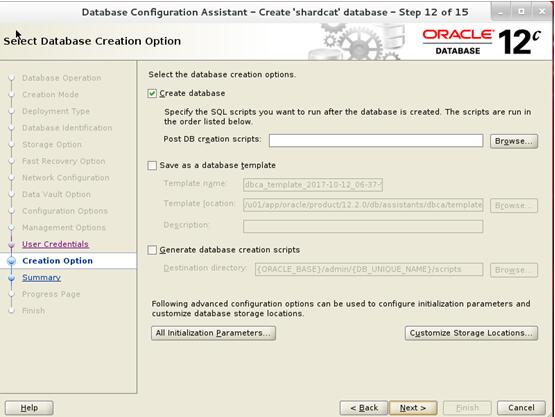
Task: Click the Summary step bullet icon
Action: pos(11,278)
